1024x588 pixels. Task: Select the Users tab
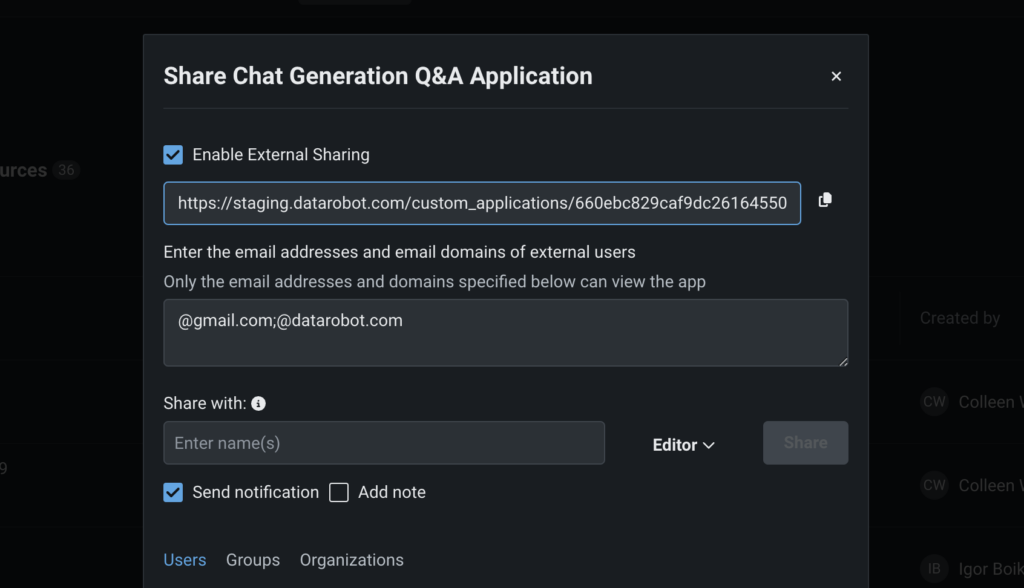pos(185,559)
